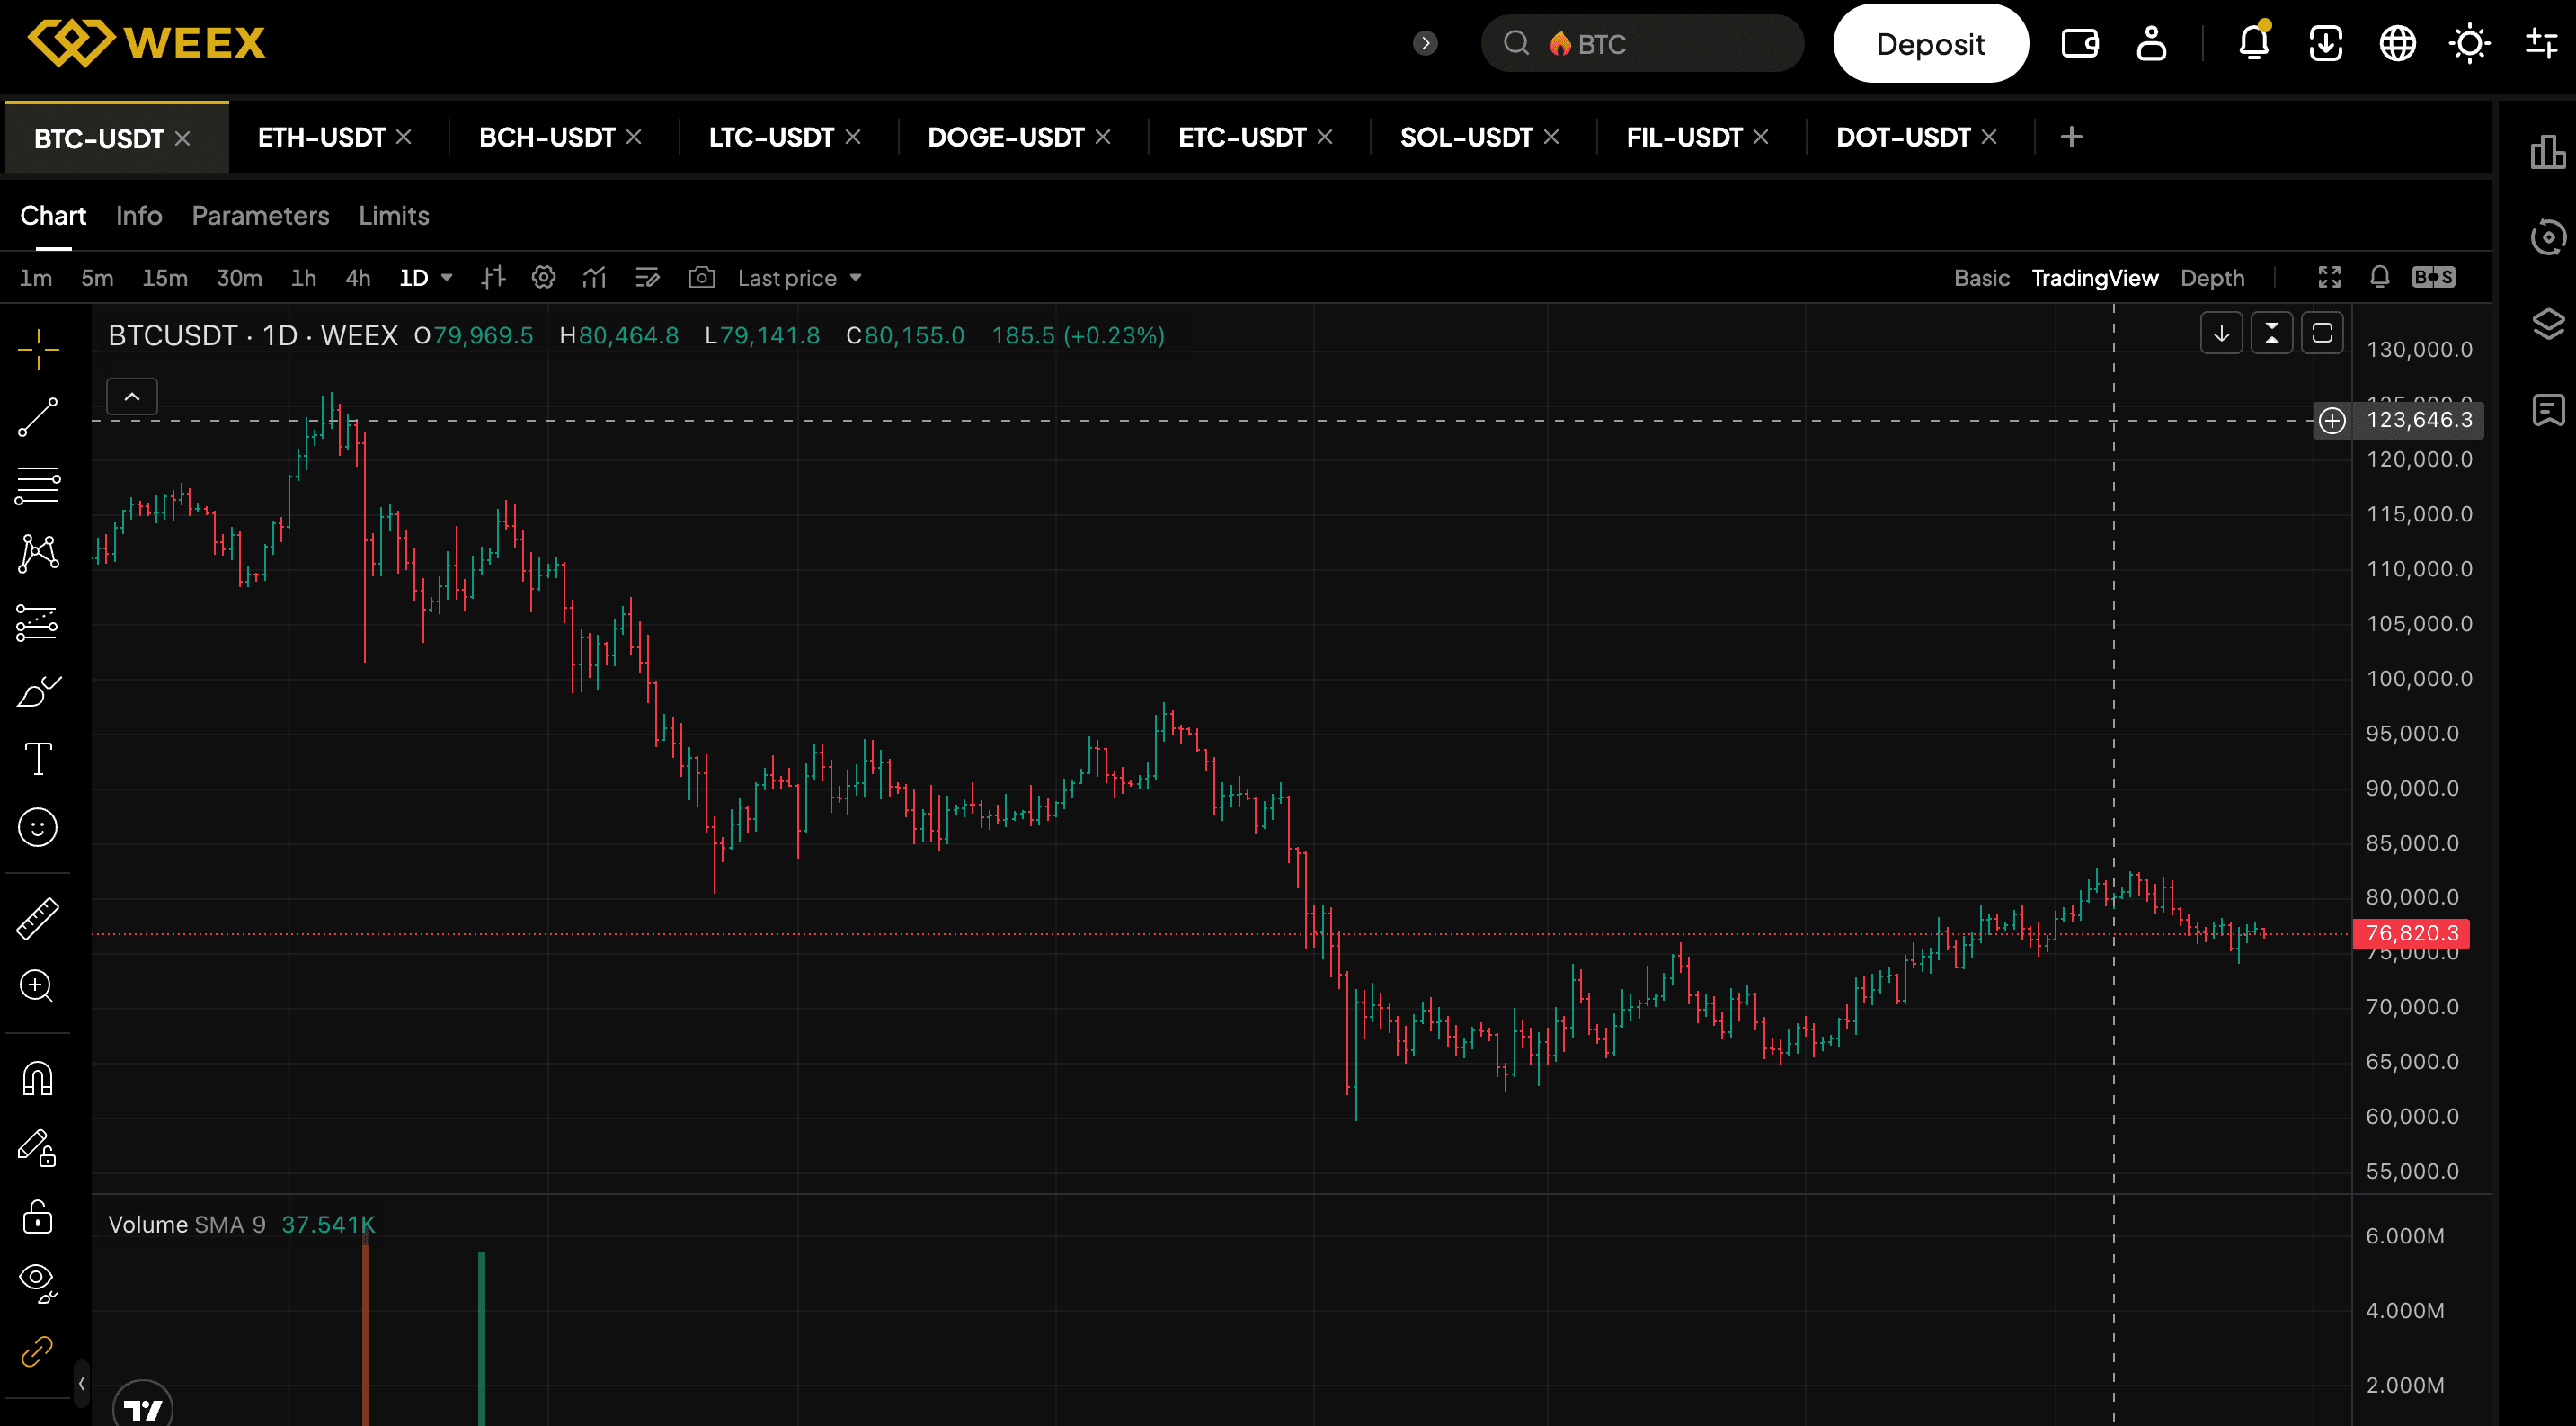Open the notifications bell in header
Screen dimensions: 2576x1426
[2253, 43]
